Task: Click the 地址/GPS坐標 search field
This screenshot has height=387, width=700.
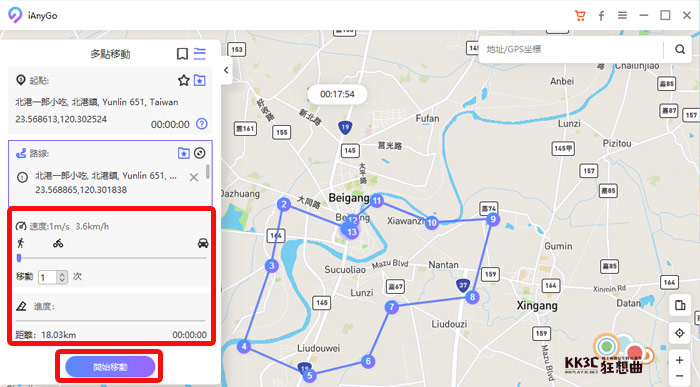Action: coord(571,49)
